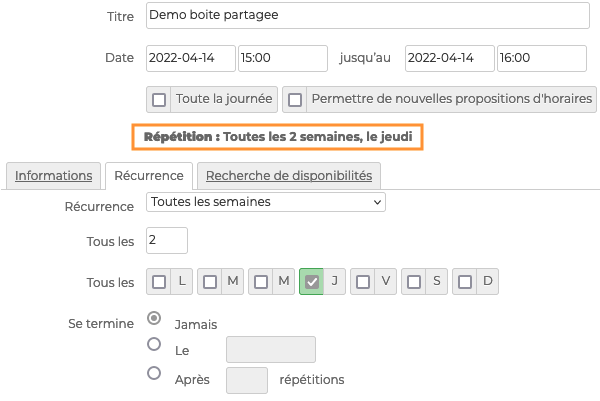This screenshot has height=401, width=600.
Task: Check 'Permettre de nouvelles propositions d'horaires'
Action: point(295,100)
